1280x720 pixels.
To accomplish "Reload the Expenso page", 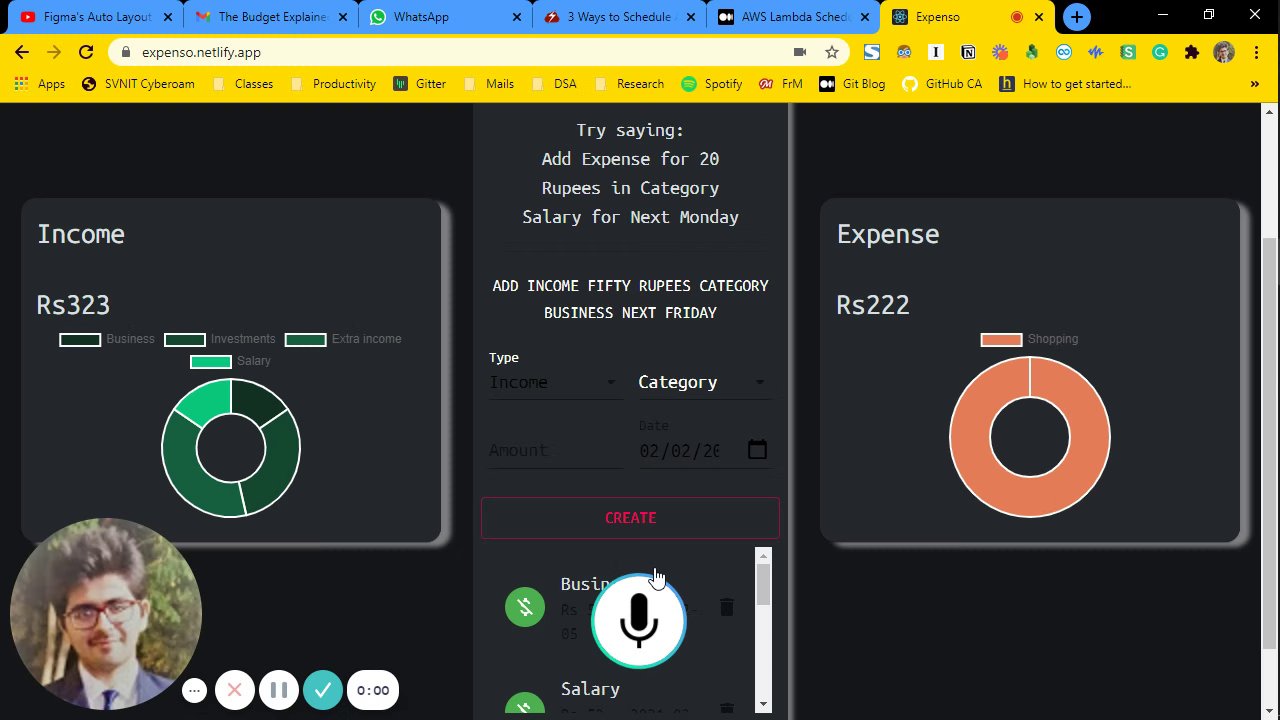I will 86,52.
